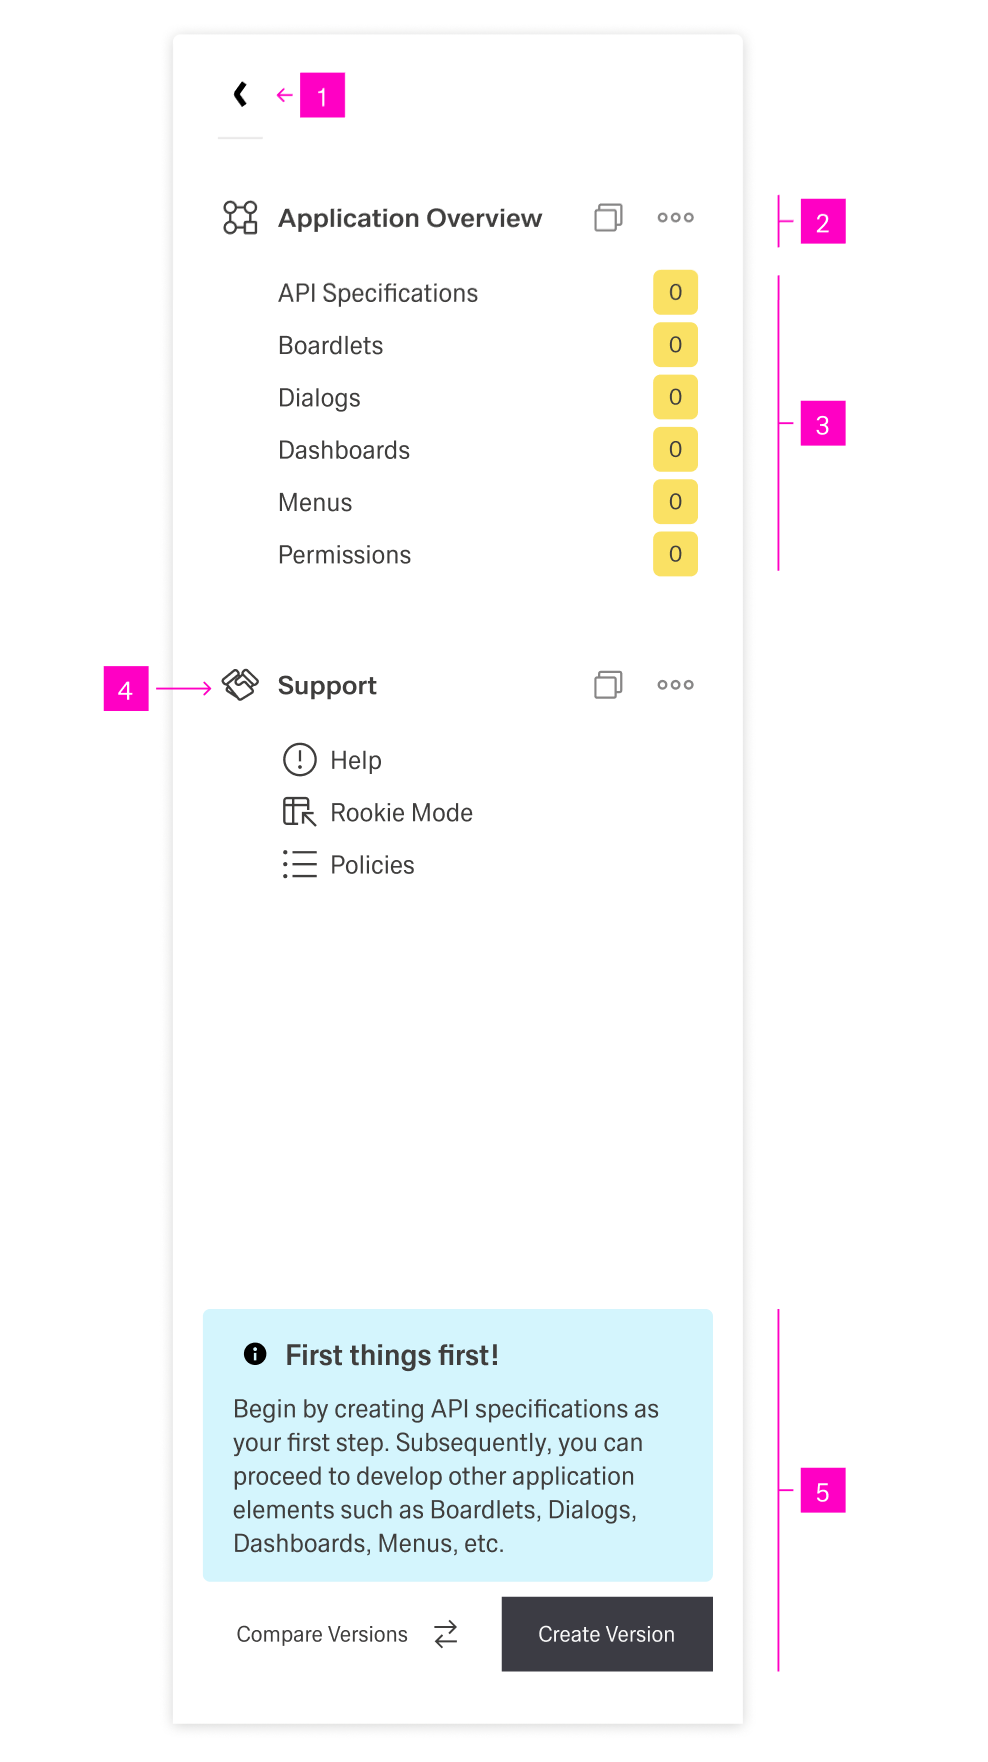Click the Permissions count badge
The width and height of the screenshot is (988, 1762).
tap(675, 553)
